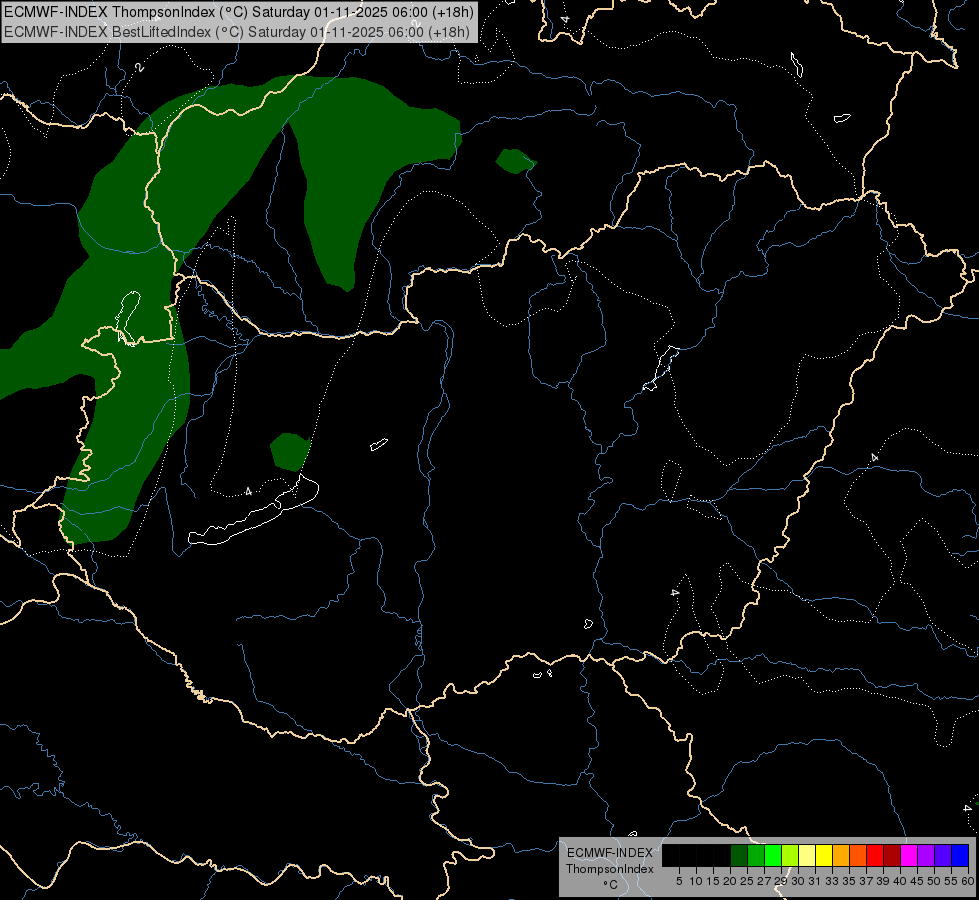Click the bright green 27–29 legend swatch
This screenshot has width=979, height=900.
(x=773, y=855)
